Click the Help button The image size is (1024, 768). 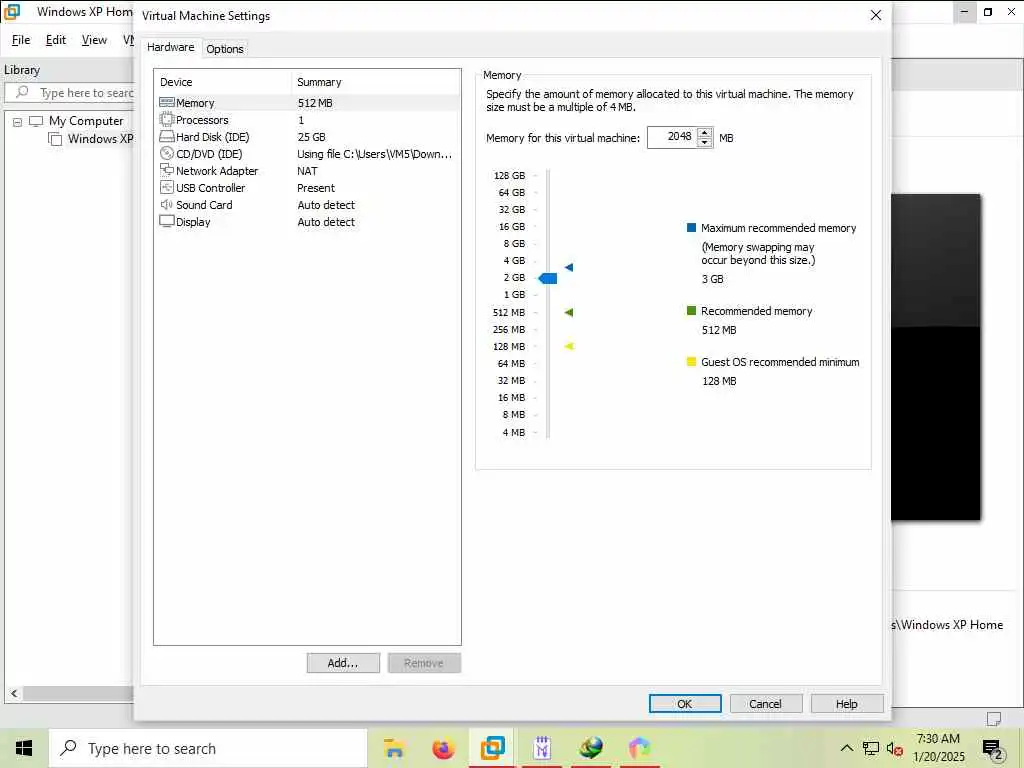(x=846, y=703)
